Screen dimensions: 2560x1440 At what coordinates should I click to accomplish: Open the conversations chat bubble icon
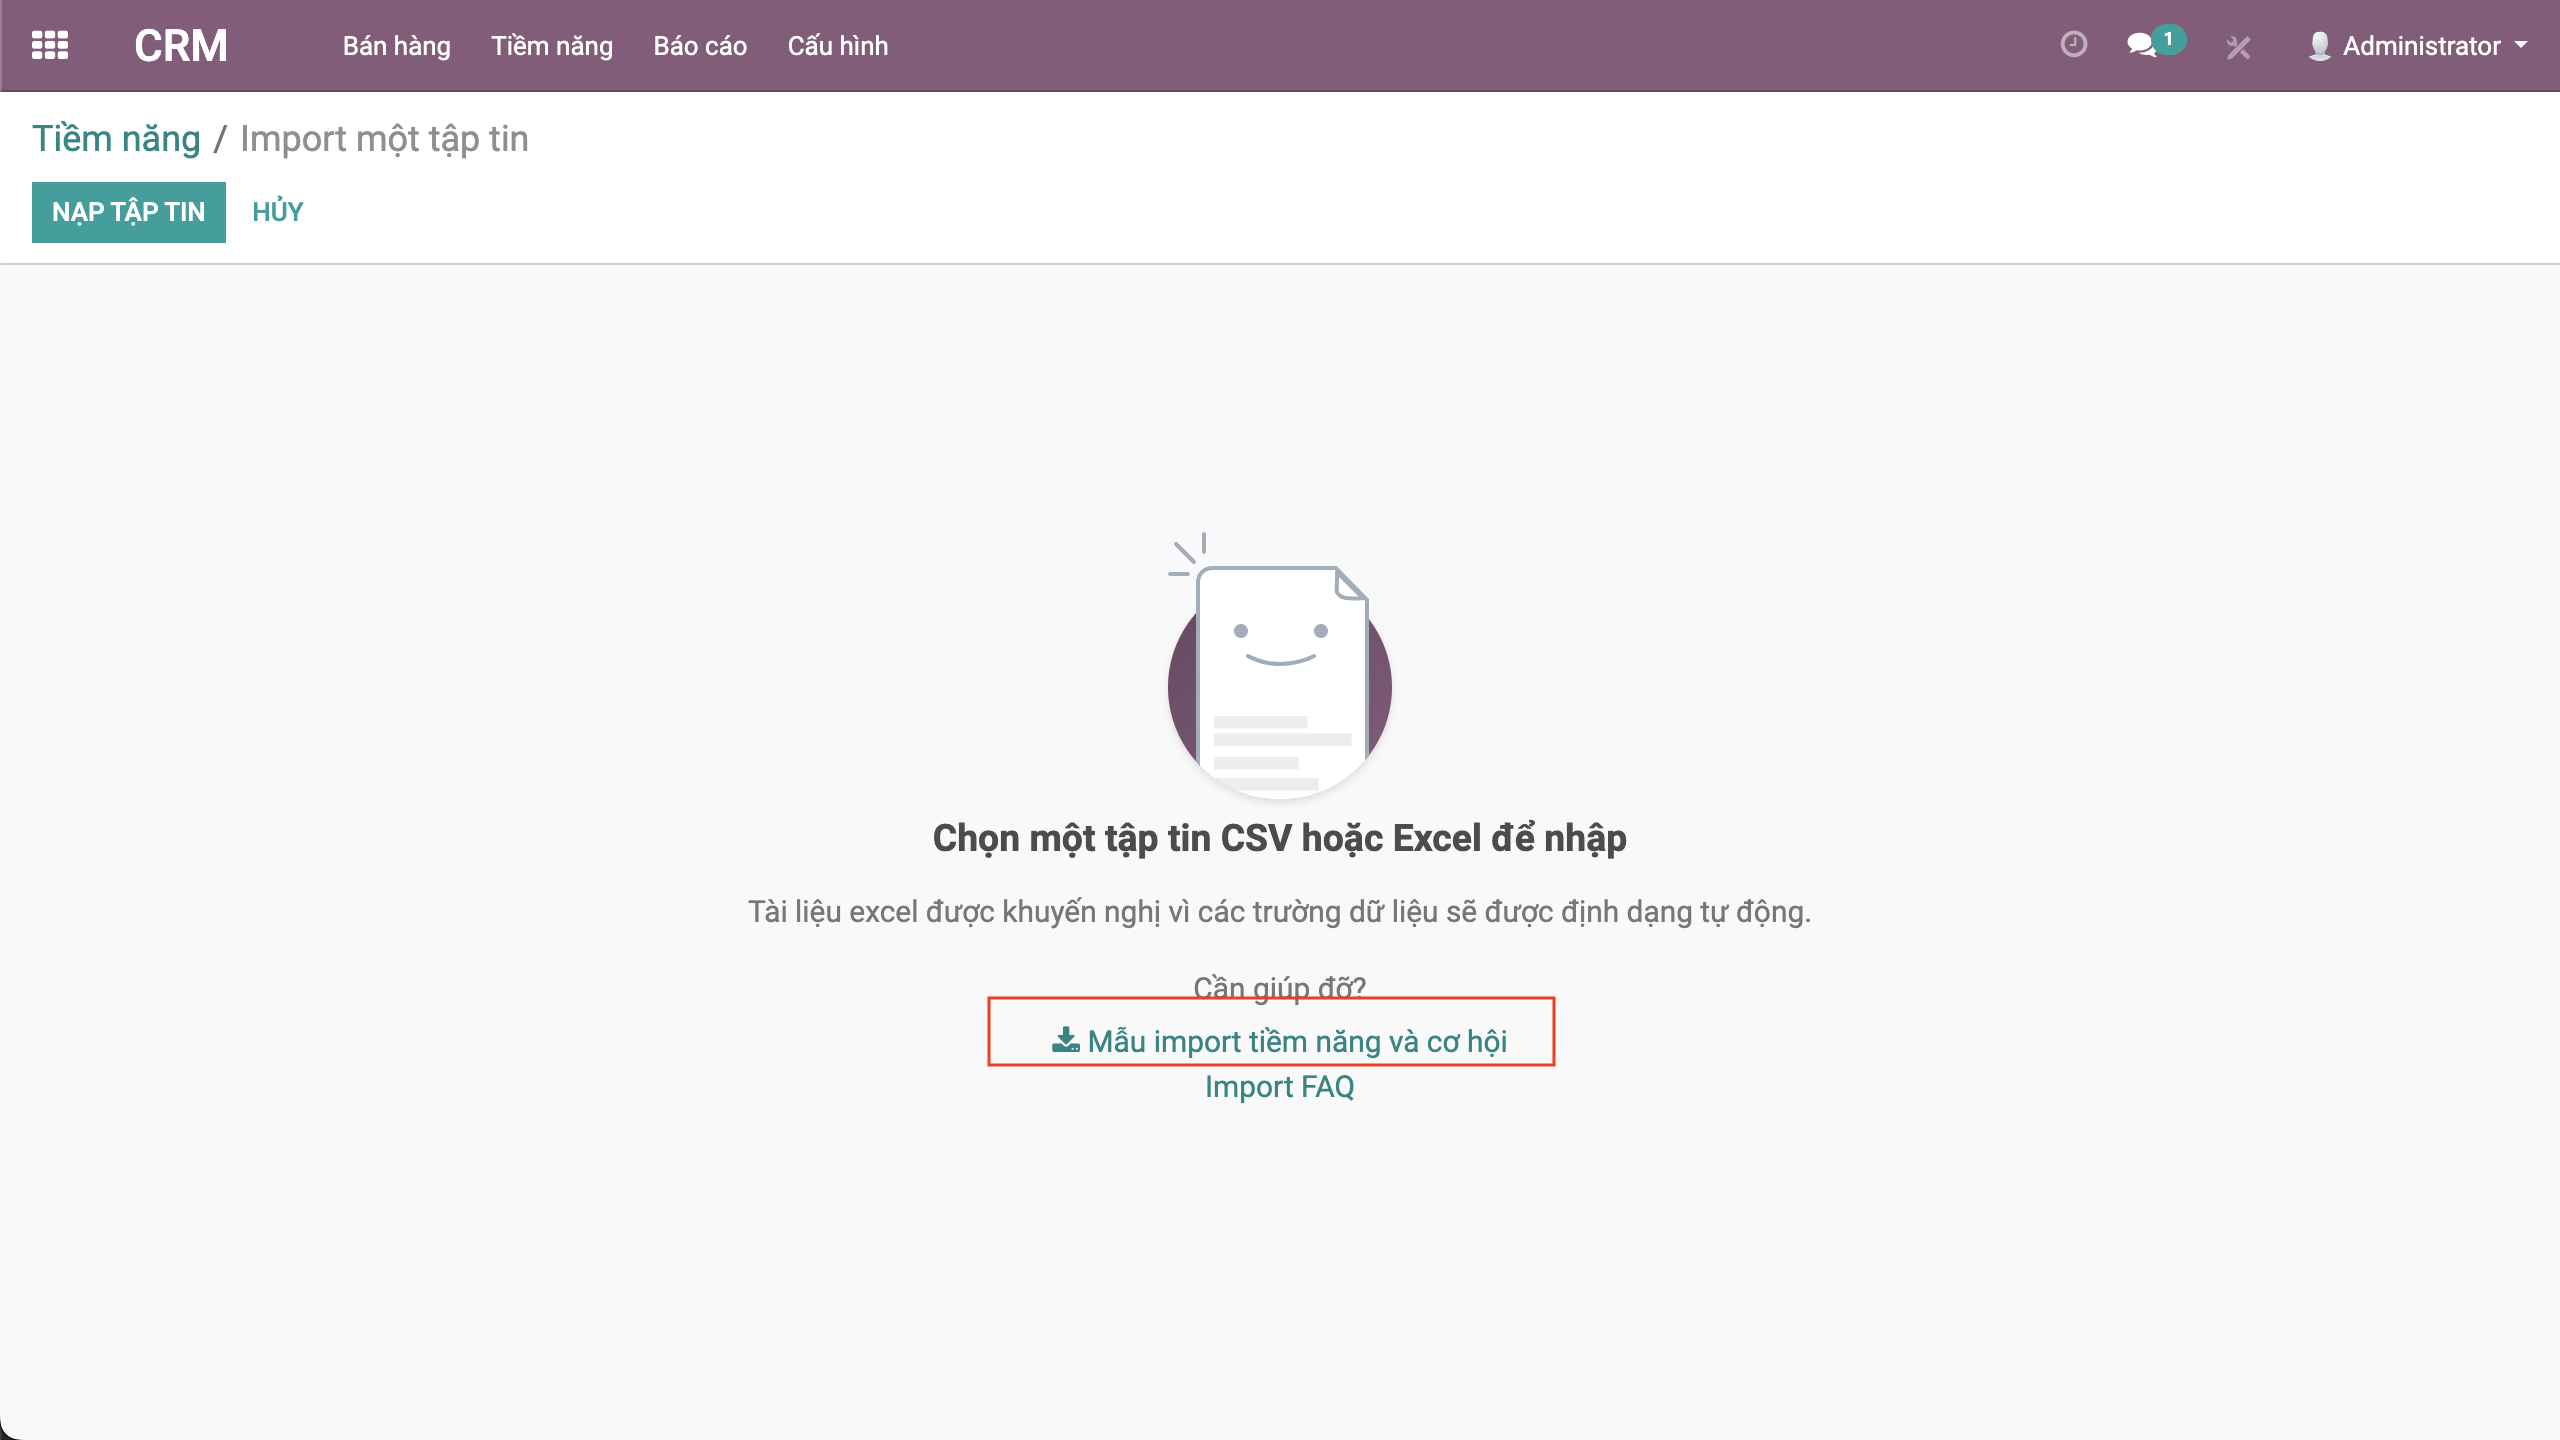(2141, 46)
